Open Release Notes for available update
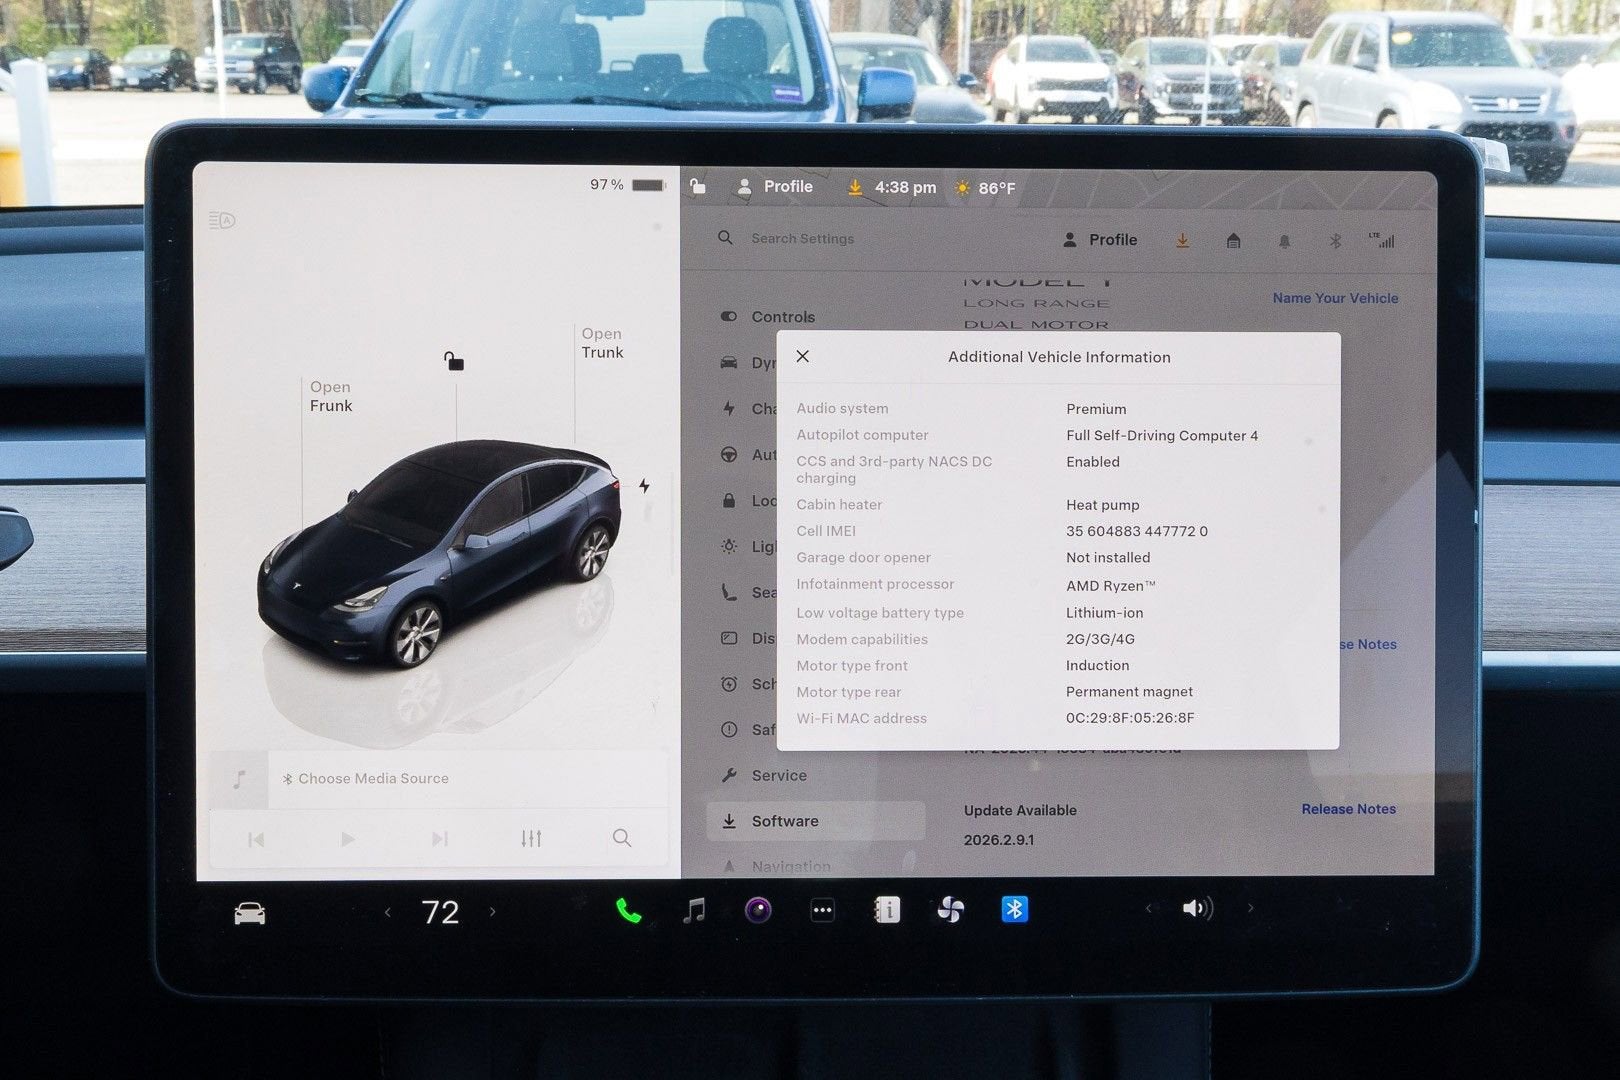This screenshot has width=1620, height=1080. click(x=1348, y=809)
